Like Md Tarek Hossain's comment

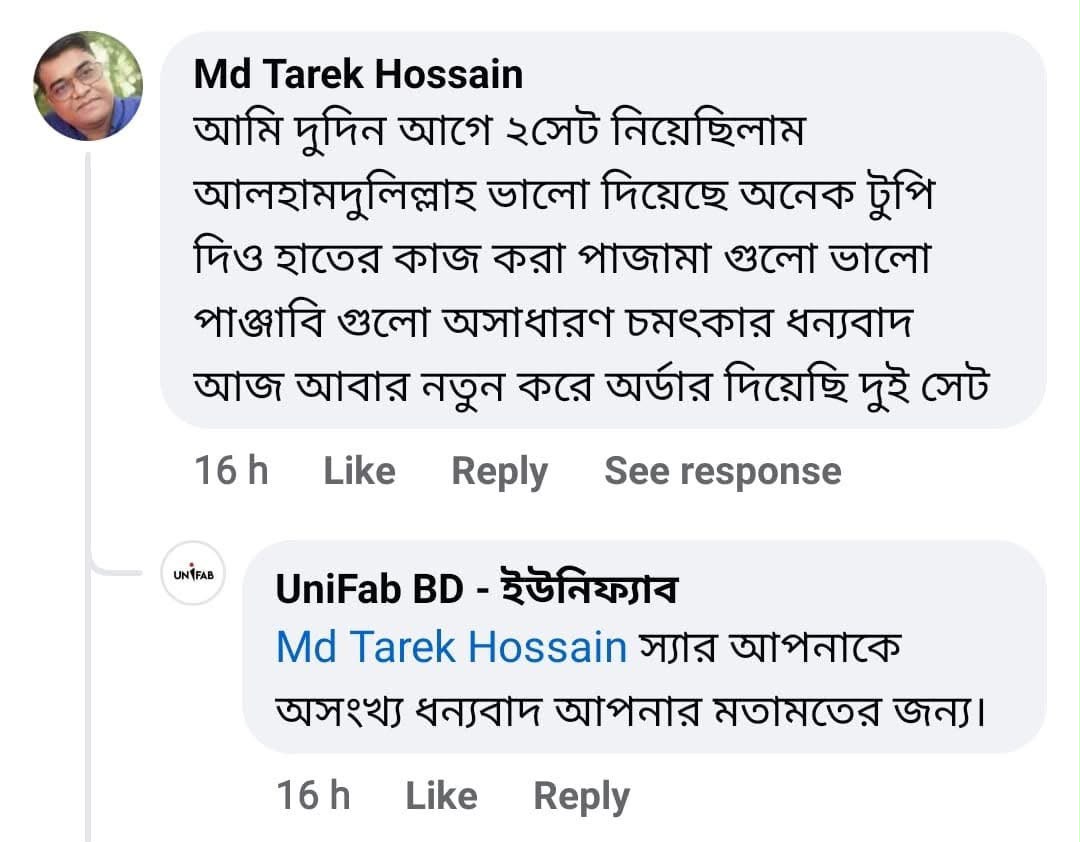point(360,471)
